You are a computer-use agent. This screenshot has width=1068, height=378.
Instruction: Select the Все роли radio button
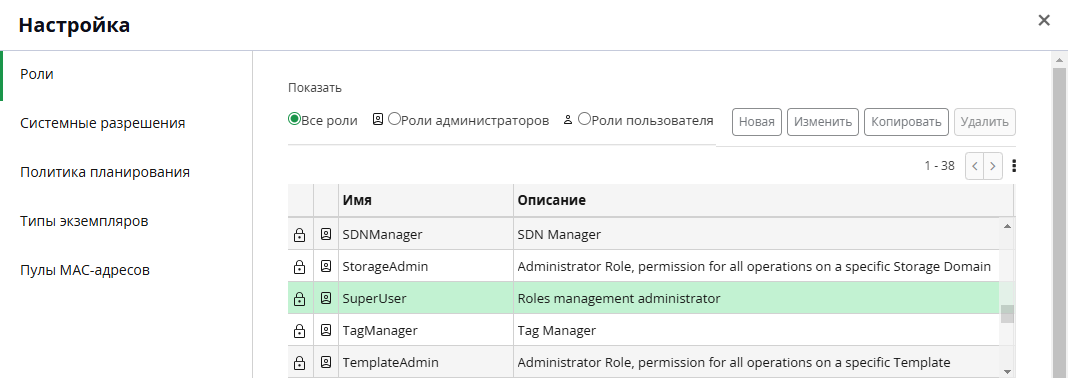pos(294,119)
